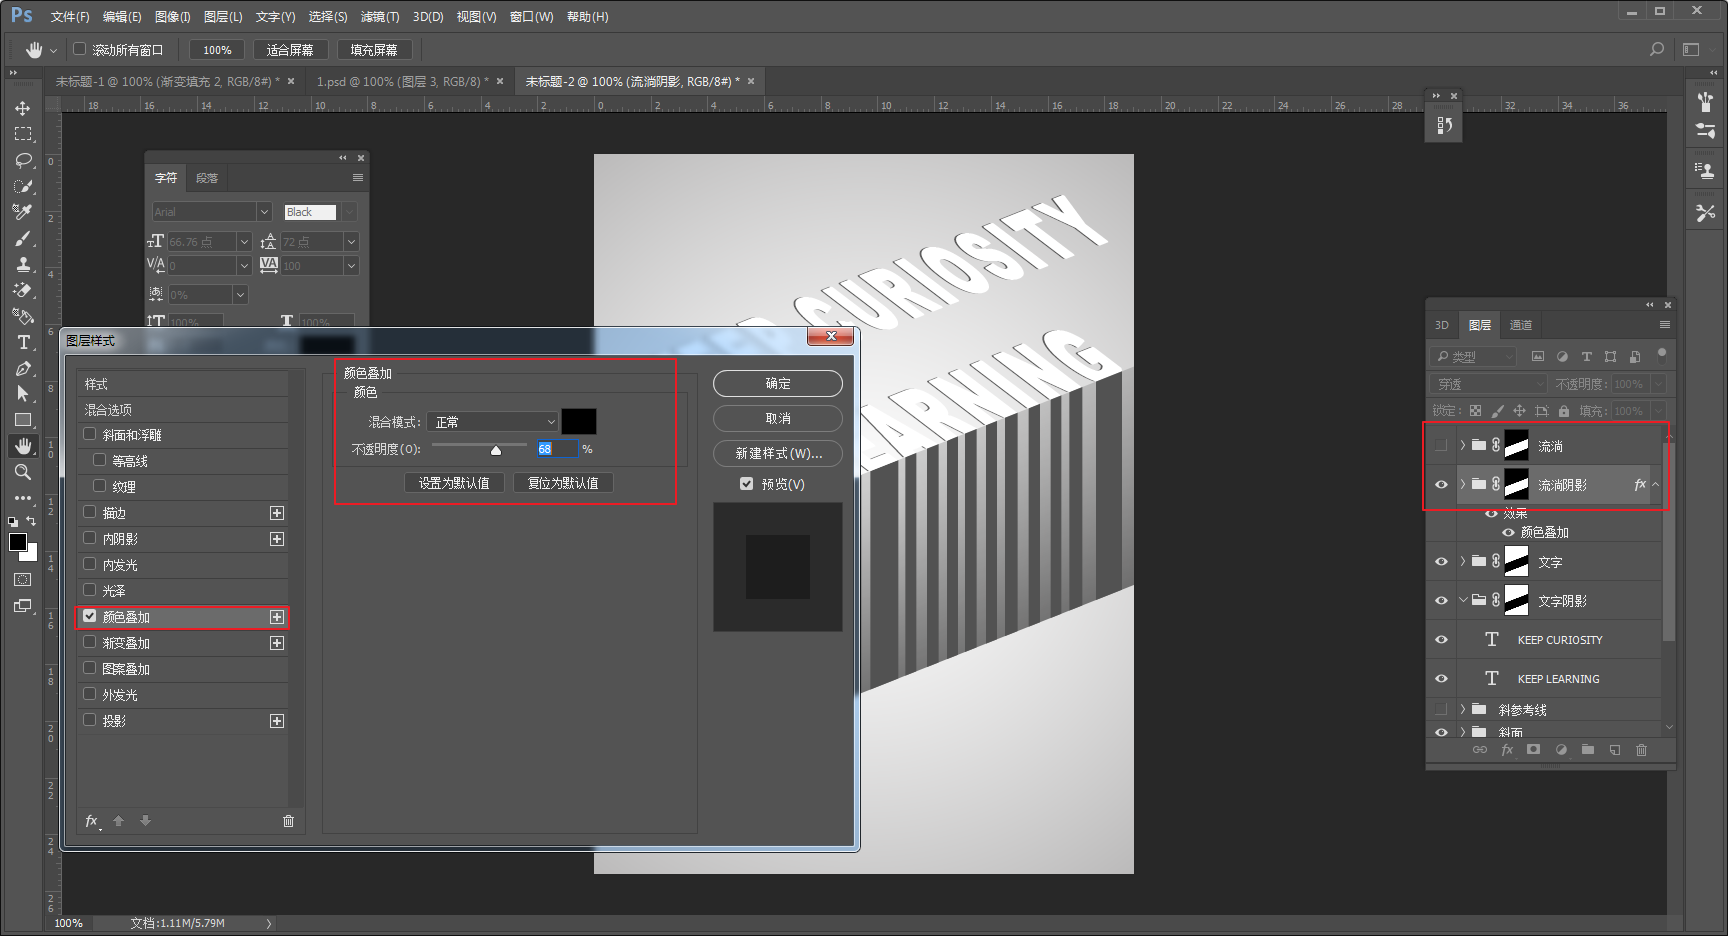Screen dimensions: 1728x936
Task: Swap foreground and background colors
Action: pyautogui.click(x=31, y=521)
